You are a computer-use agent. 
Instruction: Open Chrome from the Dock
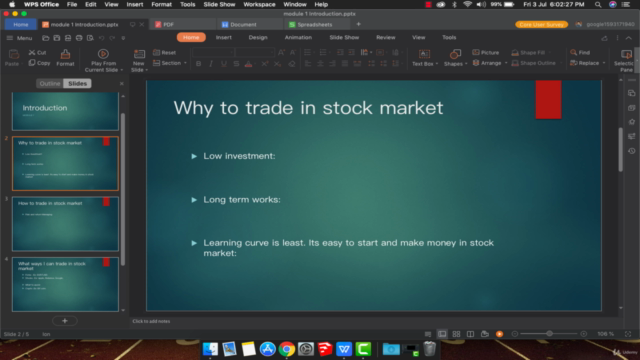point(287,349)
